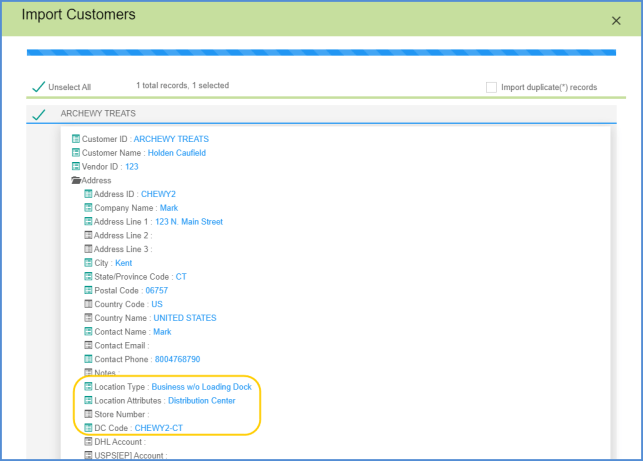Viewport: 643px width, 461px height.
Task: Click the DC Code value CHEWY2-CT
Action: [x=159, y=428]
